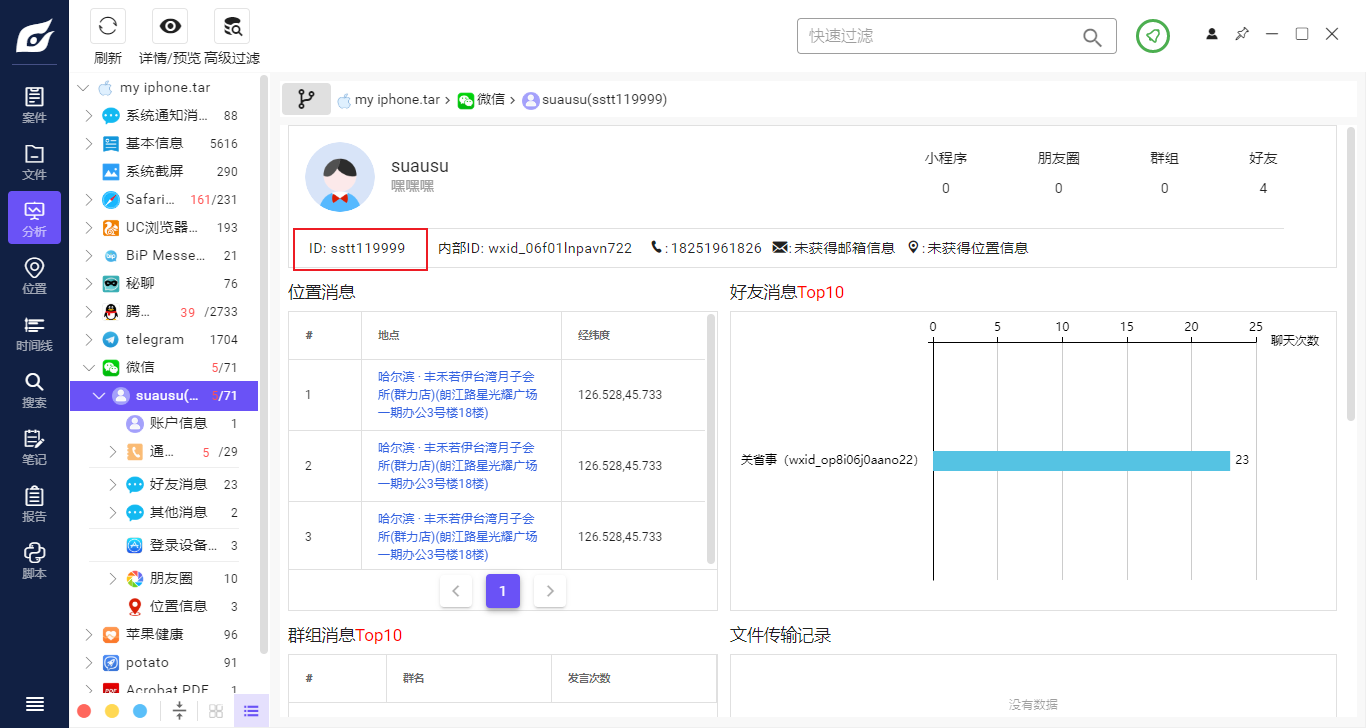The image size is (1366, 728).
Task: Click the Refresh (刷新) toolbar icon
Action: coord(108,26)
